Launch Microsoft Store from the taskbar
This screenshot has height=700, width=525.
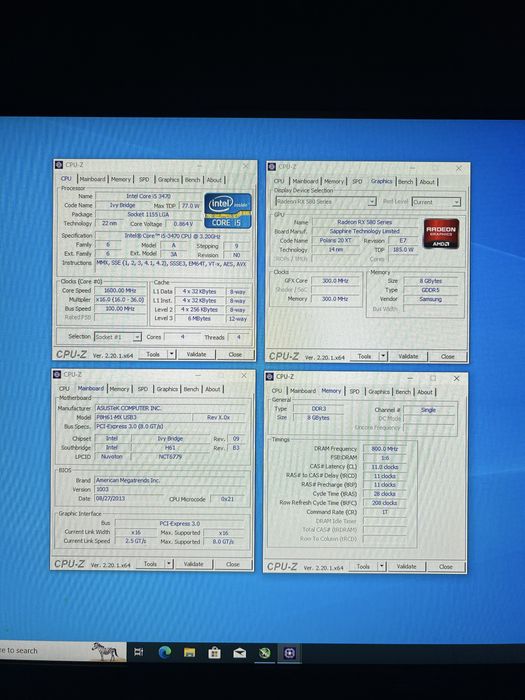coord(214,653)
